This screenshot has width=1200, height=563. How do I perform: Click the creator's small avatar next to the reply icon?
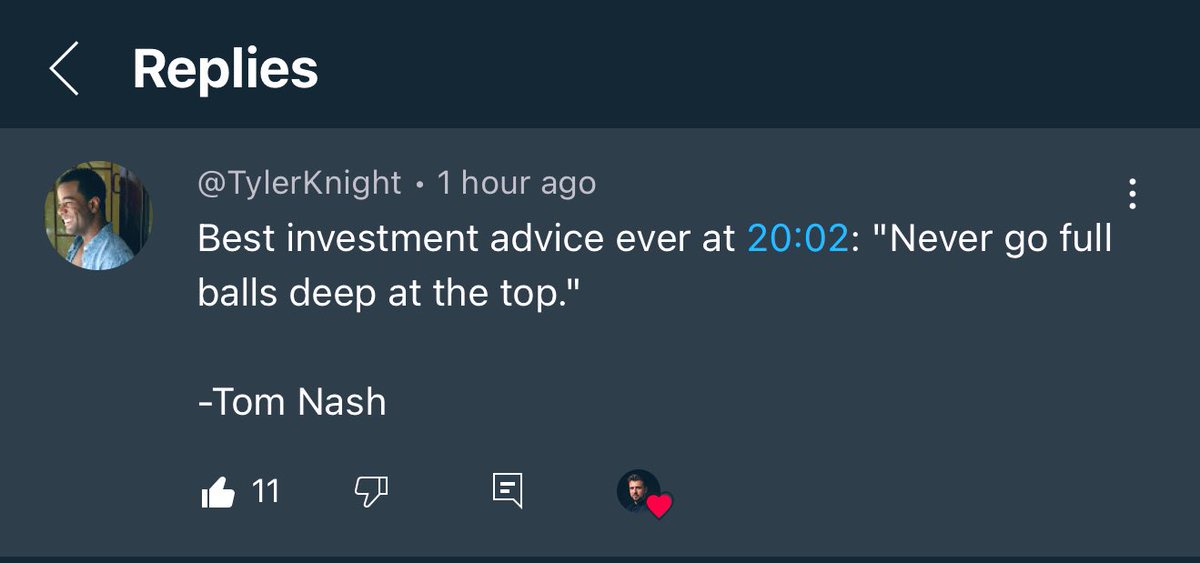pos(637,490)
